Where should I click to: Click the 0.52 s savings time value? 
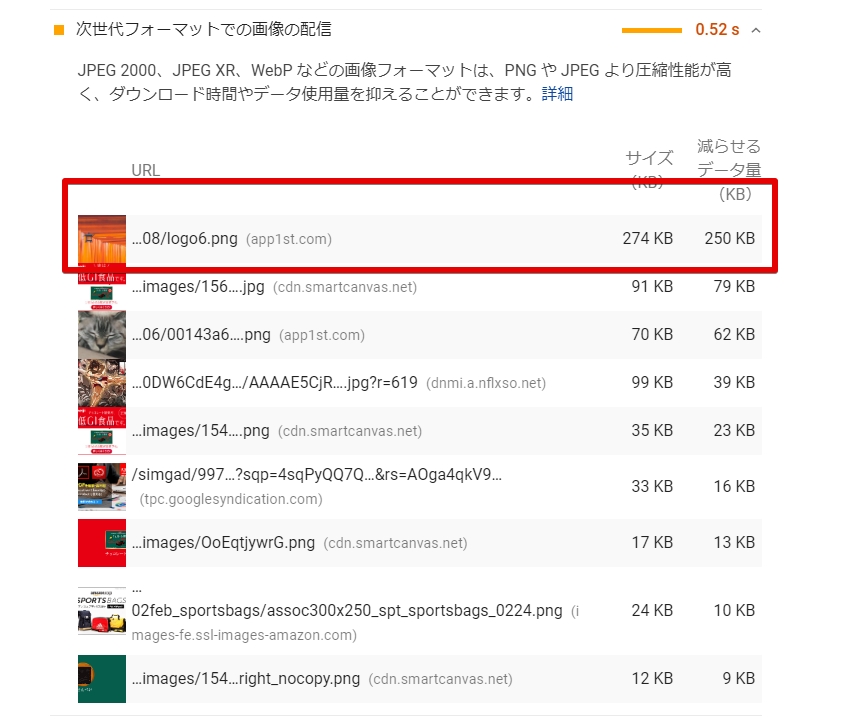point(717,29)
